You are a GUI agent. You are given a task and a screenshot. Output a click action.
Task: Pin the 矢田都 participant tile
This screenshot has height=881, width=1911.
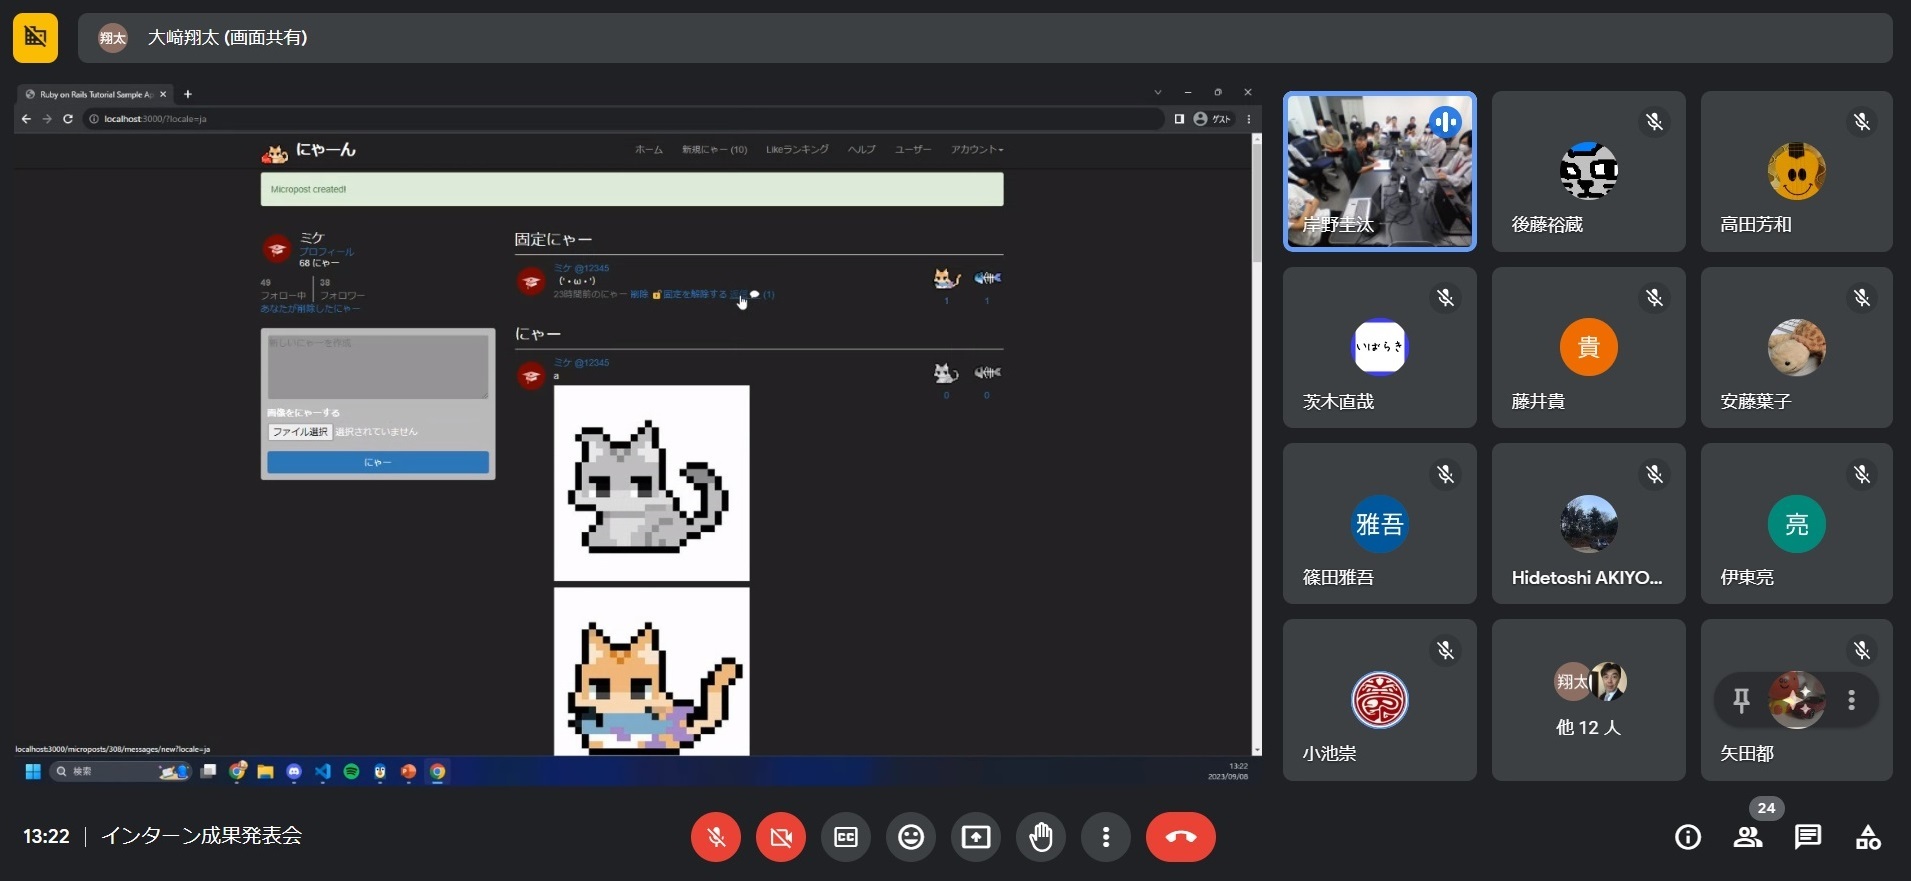(x=1741, y=700)
